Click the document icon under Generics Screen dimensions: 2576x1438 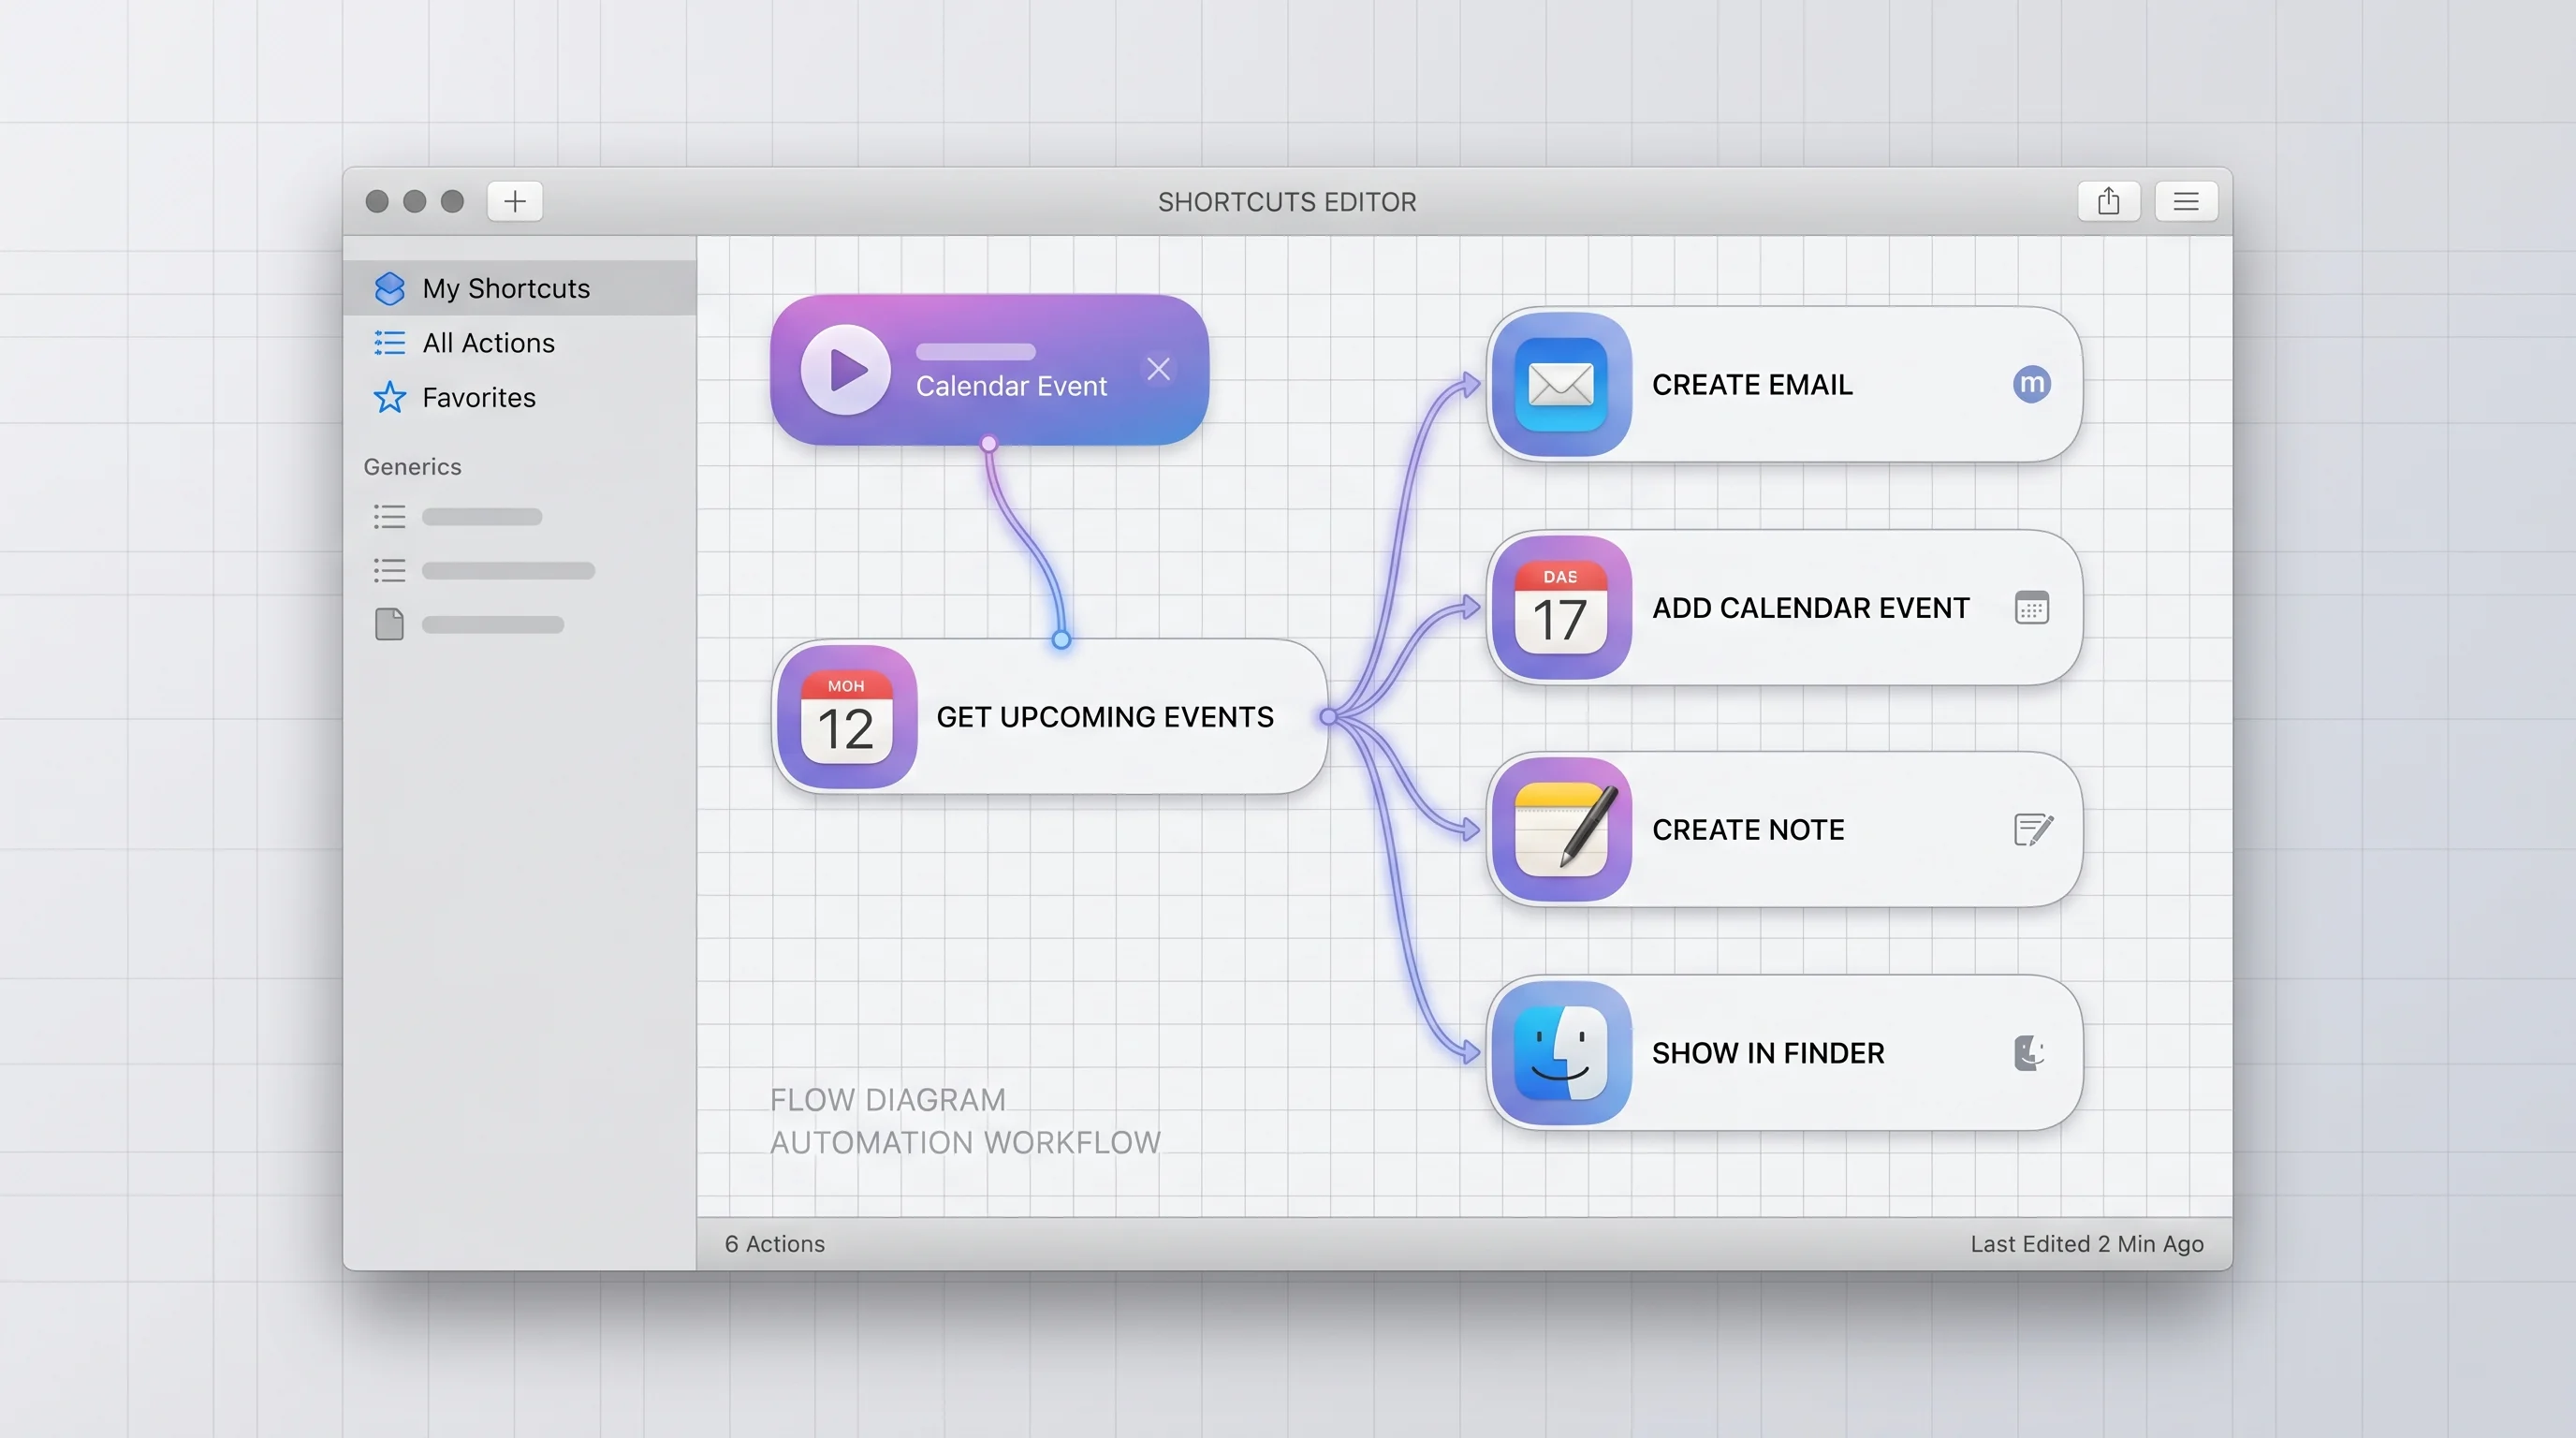(389, 624)
